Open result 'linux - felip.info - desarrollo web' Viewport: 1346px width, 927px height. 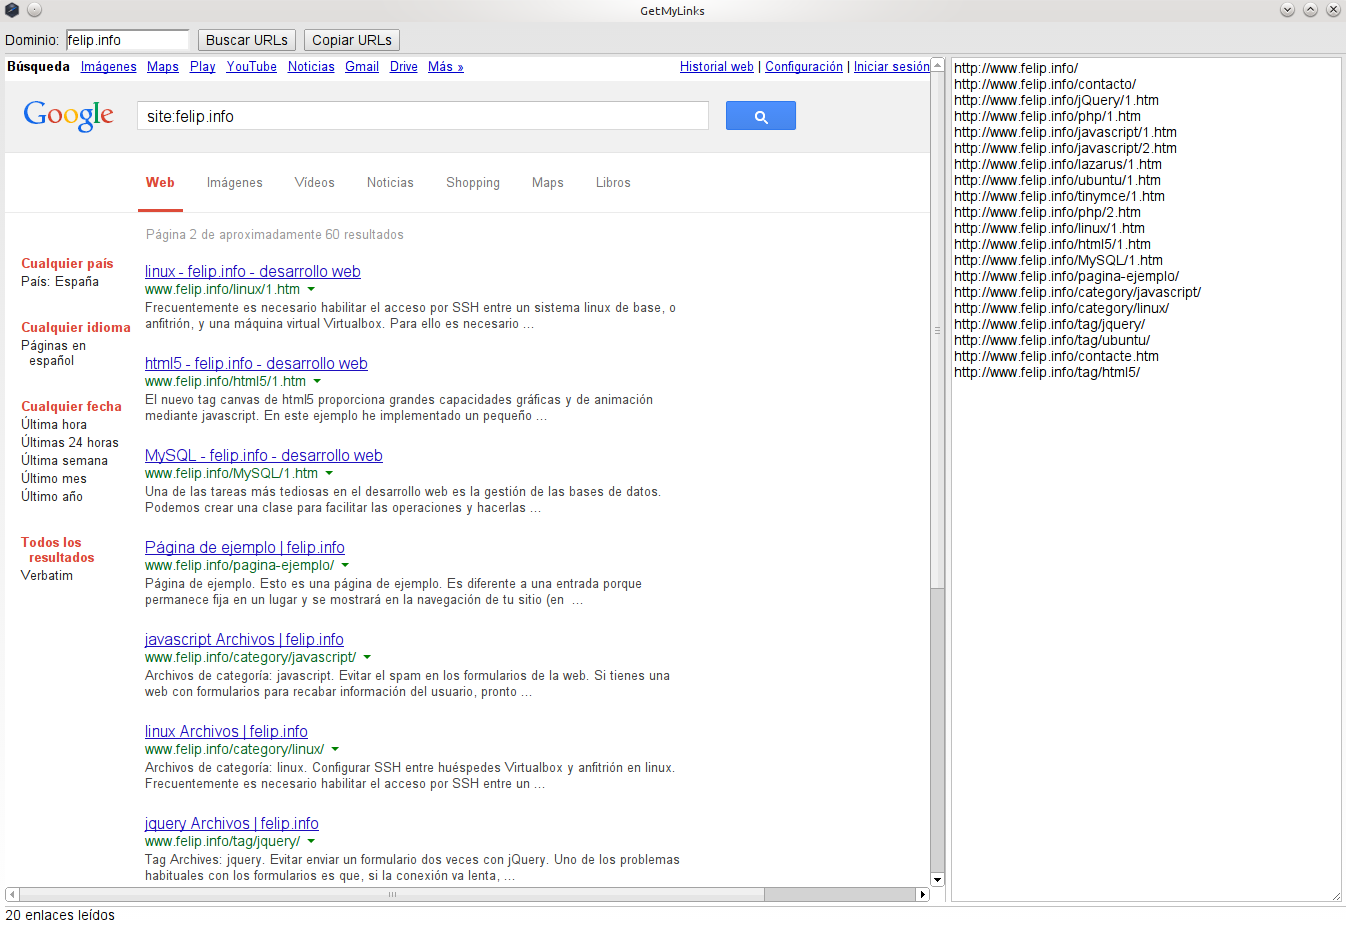tap(253, 272)
